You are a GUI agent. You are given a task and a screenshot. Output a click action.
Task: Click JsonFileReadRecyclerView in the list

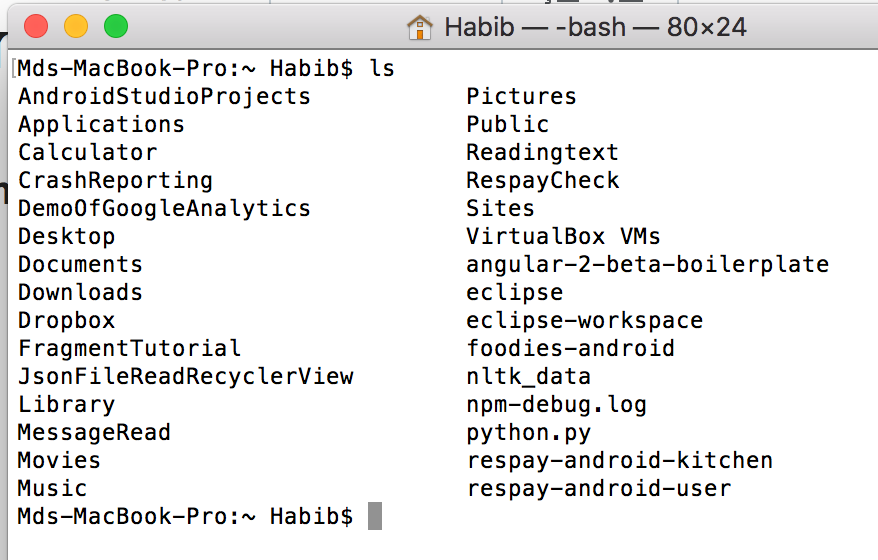(185, 376)
